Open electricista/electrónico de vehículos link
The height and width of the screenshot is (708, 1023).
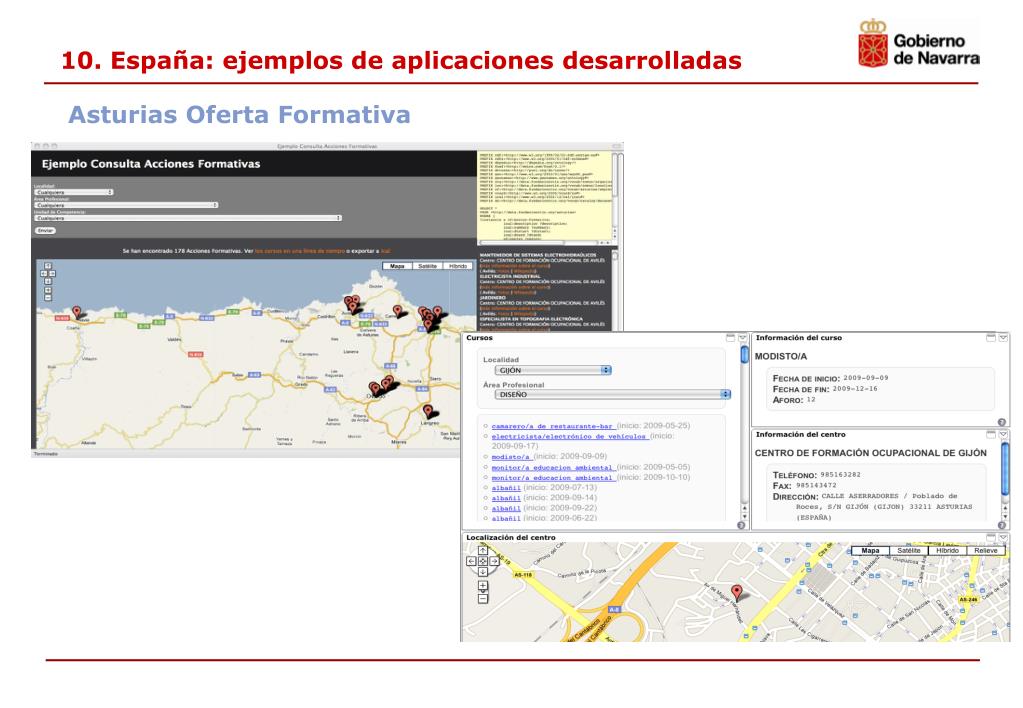570,437
